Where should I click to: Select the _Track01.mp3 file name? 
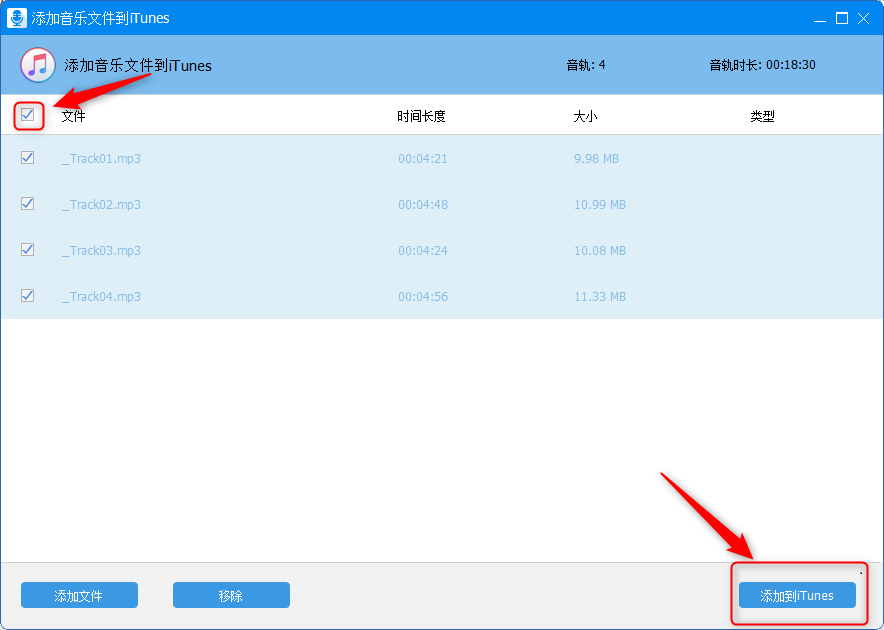[101, 158]
